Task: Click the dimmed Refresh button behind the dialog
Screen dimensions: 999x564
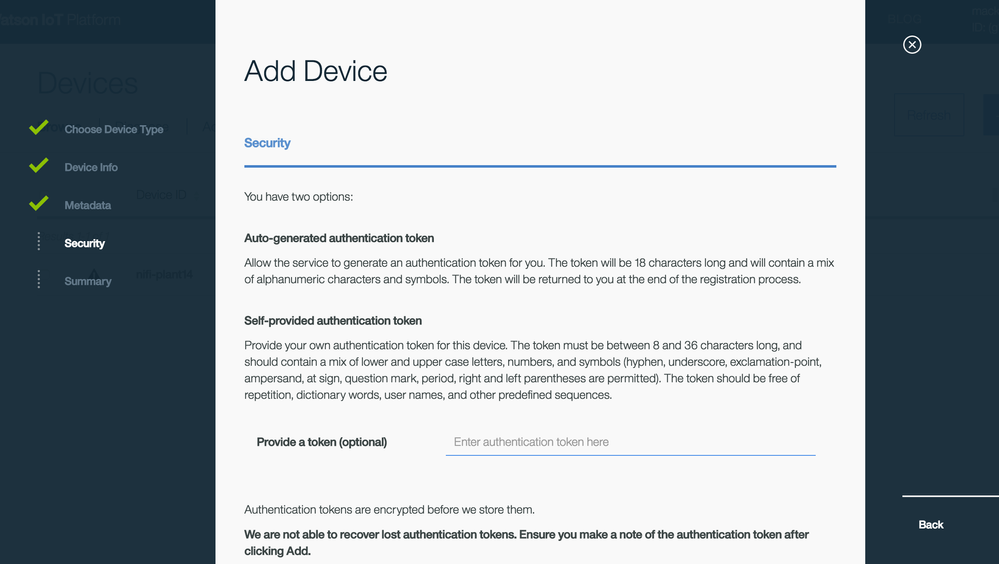Action: (x=929, y=115)
